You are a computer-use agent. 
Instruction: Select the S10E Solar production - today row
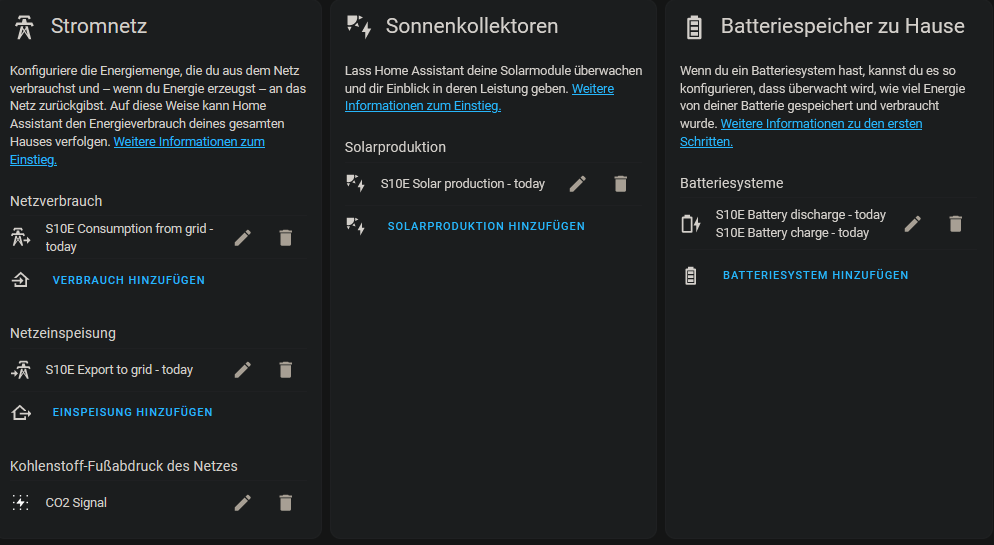tap(492, 184)
